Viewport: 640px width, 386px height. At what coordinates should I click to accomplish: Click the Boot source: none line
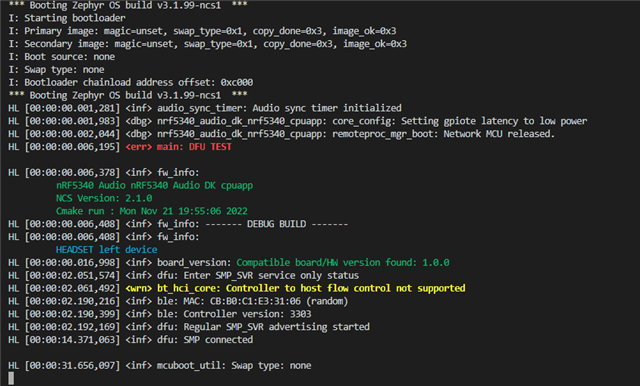click(x=62, y=57)
